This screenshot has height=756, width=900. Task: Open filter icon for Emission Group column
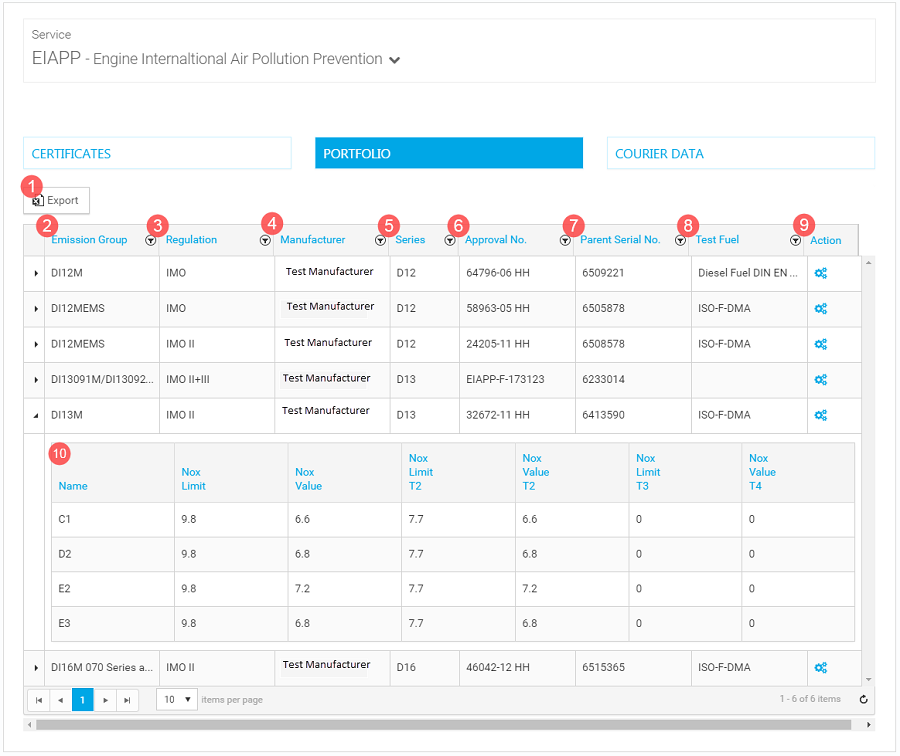150,241
